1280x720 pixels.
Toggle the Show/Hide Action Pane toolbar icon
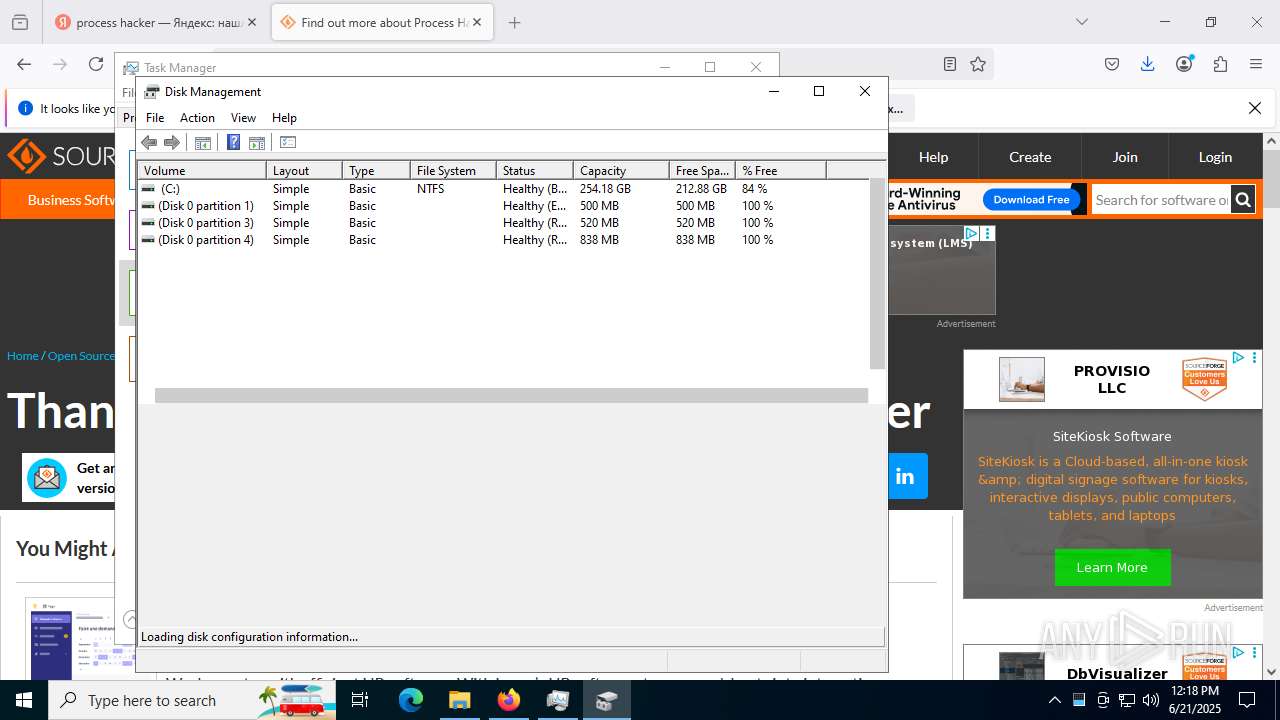pyautogui.click(x=257, y=142)
